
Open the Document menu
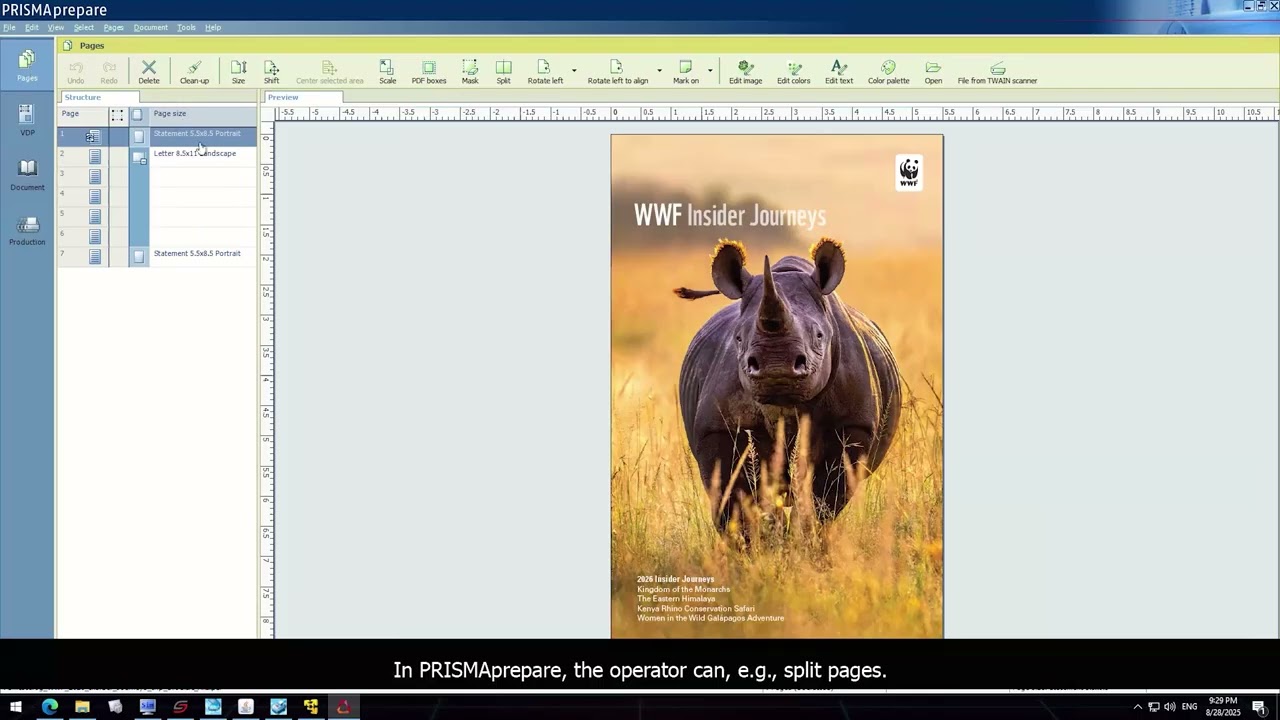pyautogui.click(x=151, y=27)
